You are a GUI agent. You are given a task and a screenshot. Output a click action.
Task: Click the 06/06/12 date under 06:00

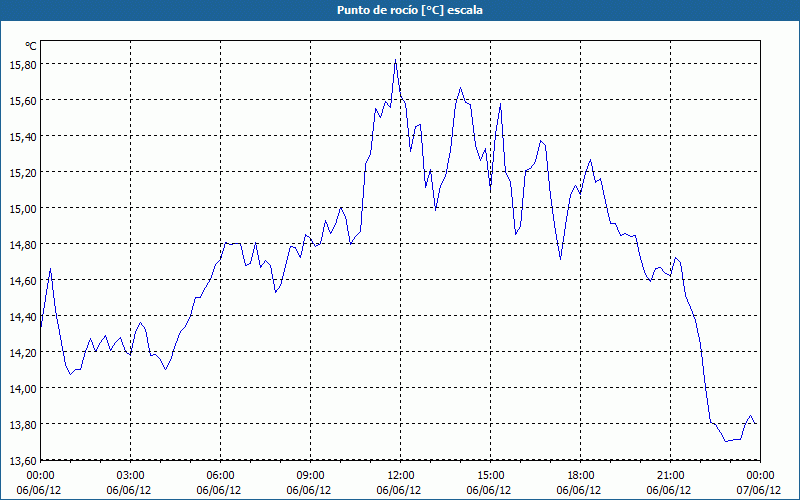(218, 490)
